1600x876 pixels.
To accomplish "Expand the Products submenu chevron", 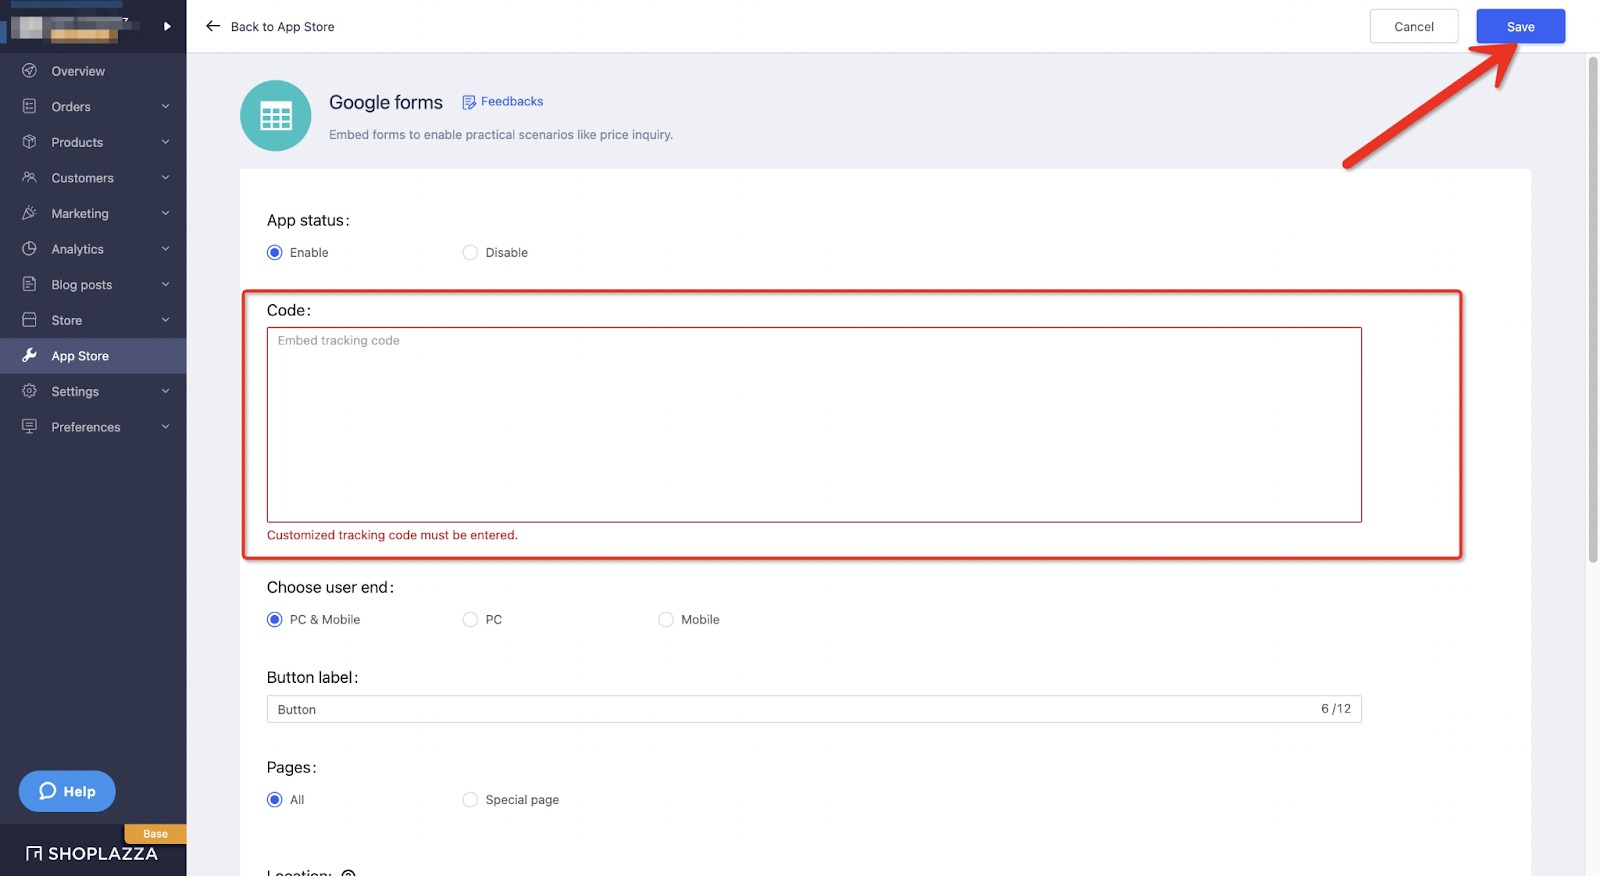I will pyautogui.click(x=166, y=142).
